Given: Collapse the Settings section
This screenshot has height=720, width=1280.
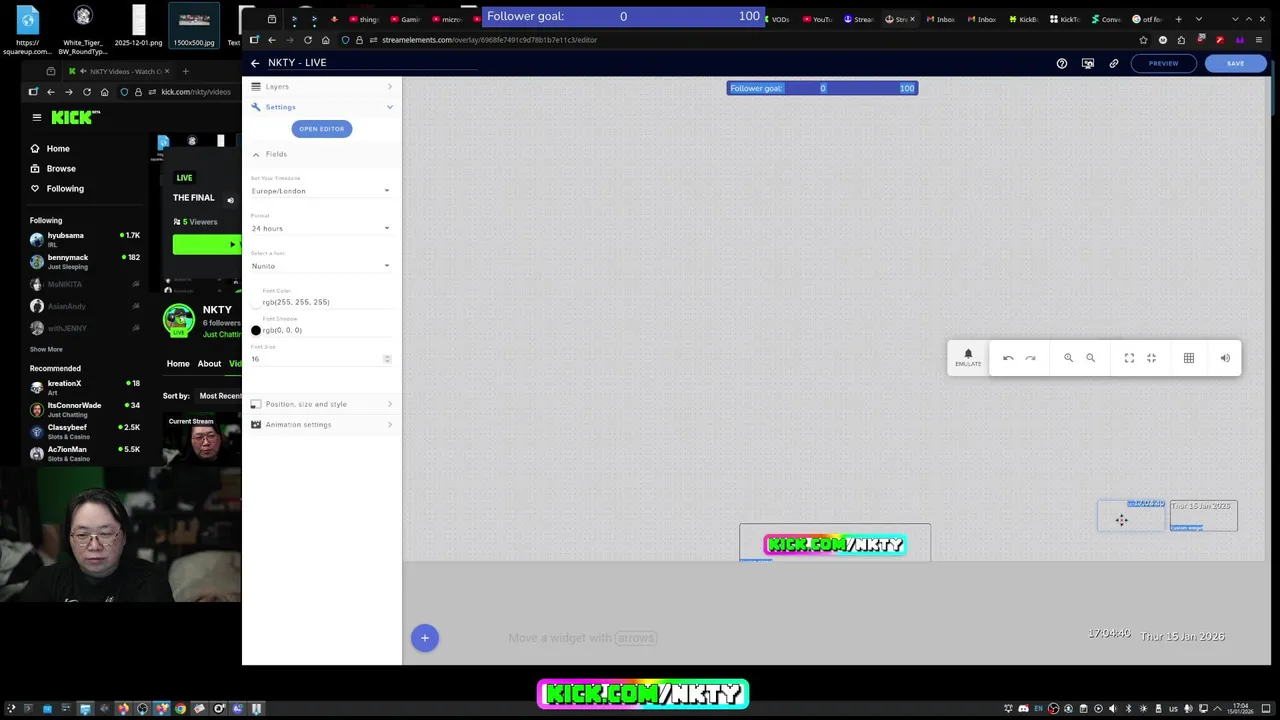Looking at the screenshot, I should click(390, 107).
